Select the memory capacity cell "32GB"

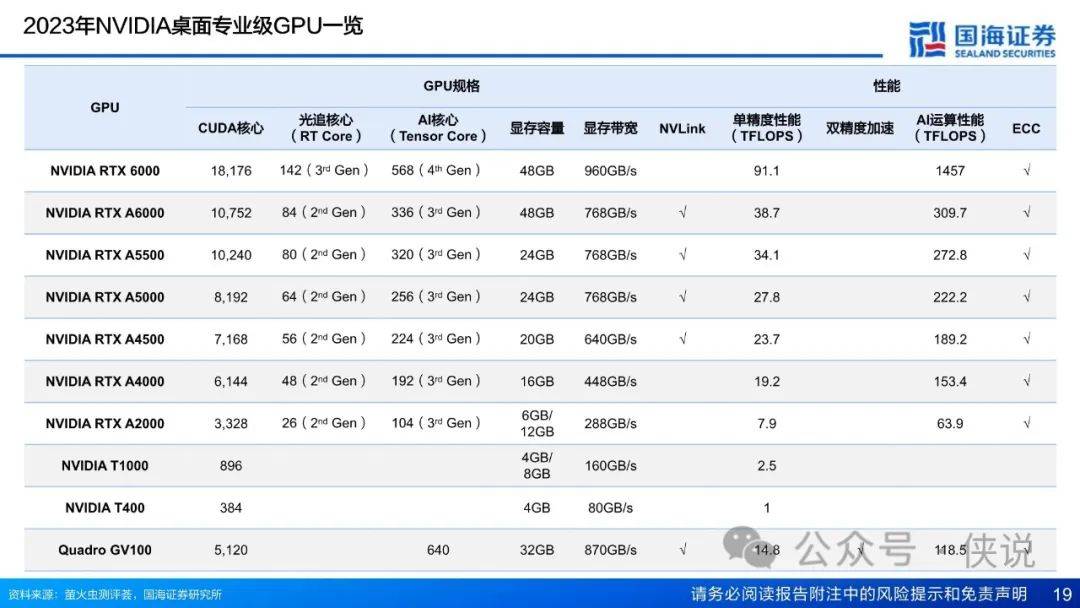pyautogui.click(x=537, y=550)
